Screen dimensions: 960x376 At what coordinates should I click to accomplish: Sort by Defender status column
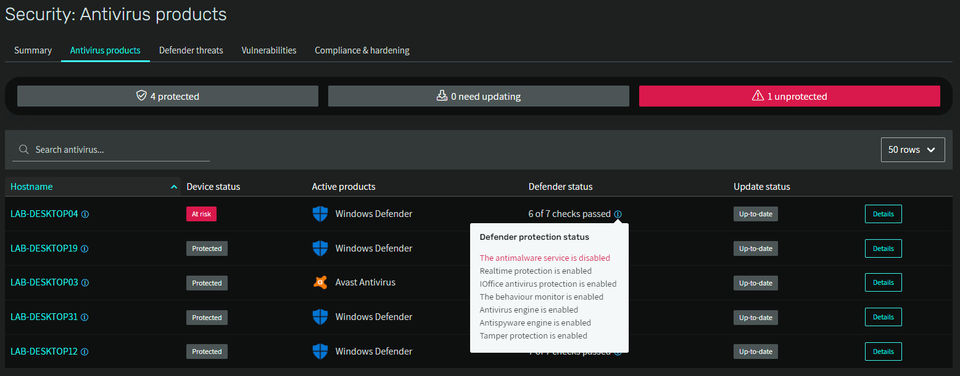[560, 187]
